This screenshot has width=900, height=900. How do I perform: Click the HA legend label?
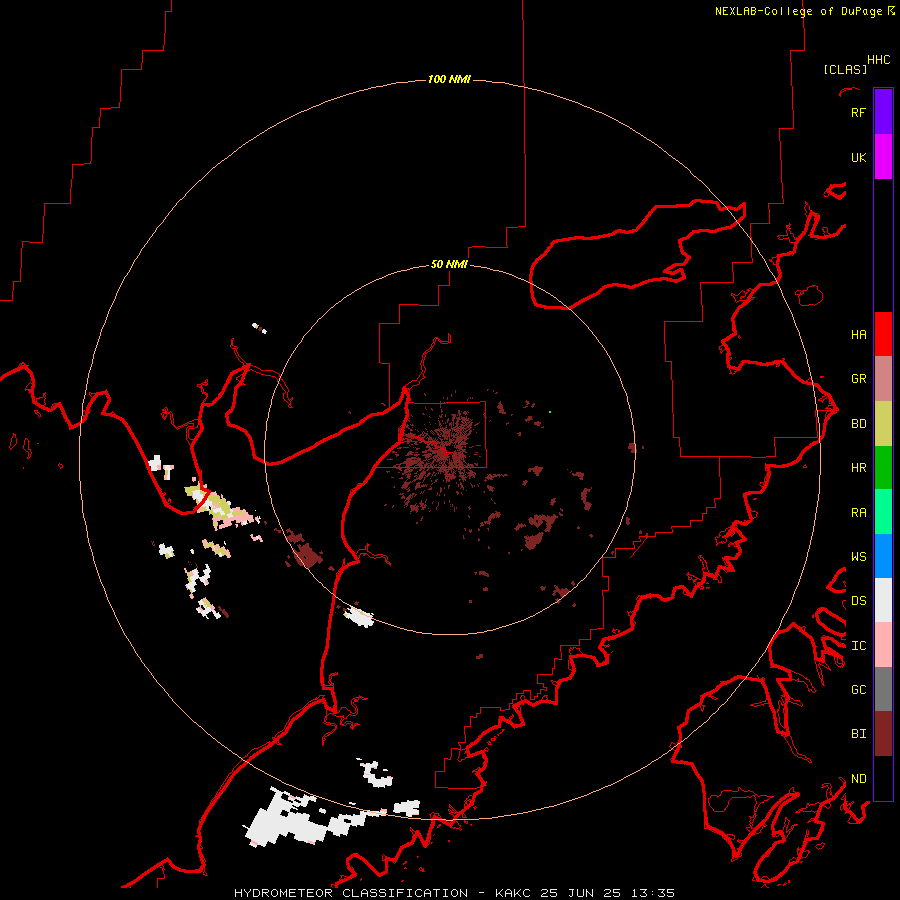858,335
